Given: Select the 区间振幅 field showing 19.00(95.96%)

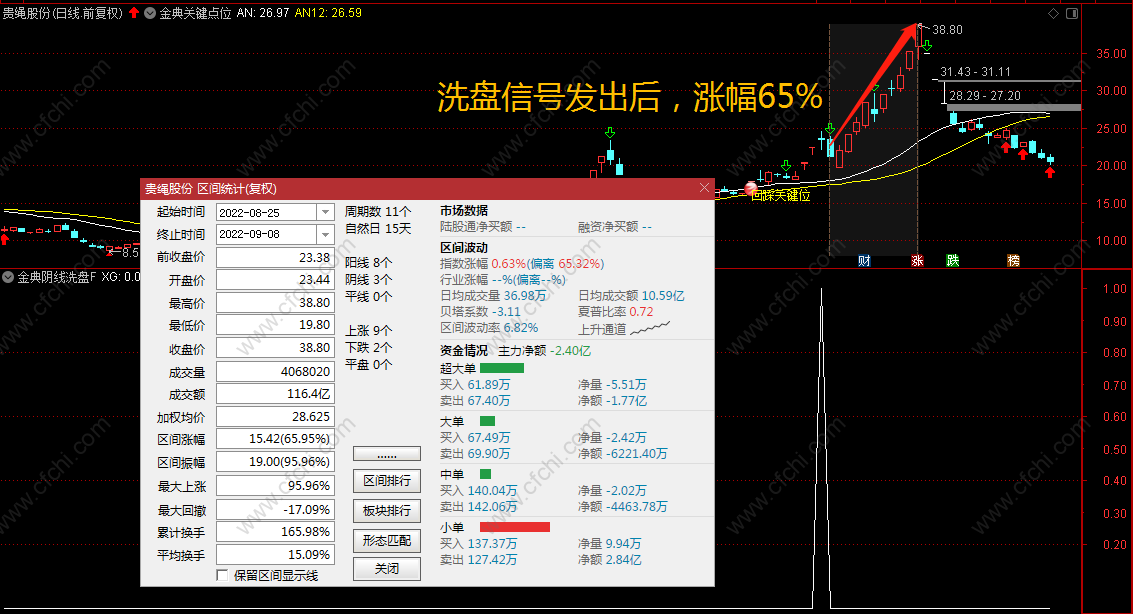Looking at the screenshot, I should point(275,462).
